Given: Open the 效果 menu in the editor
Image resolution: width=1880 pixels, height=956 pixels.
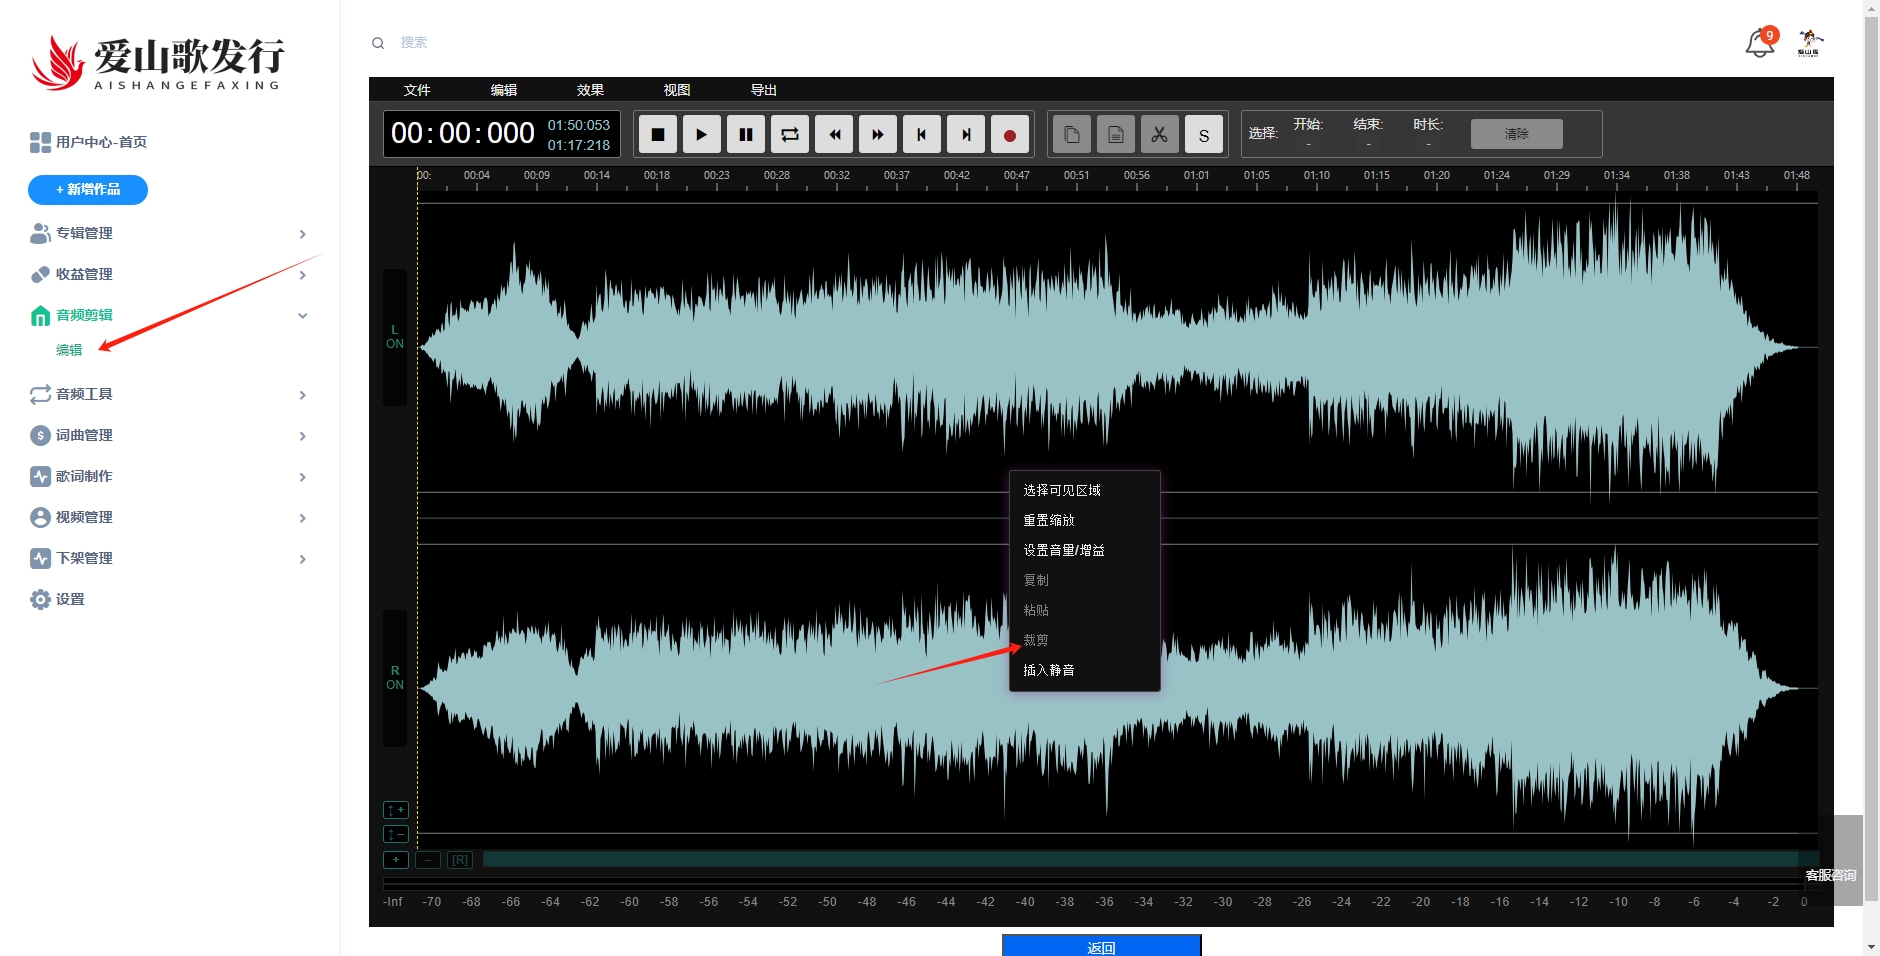Looking at the screenshot, I should click(590, 90).
